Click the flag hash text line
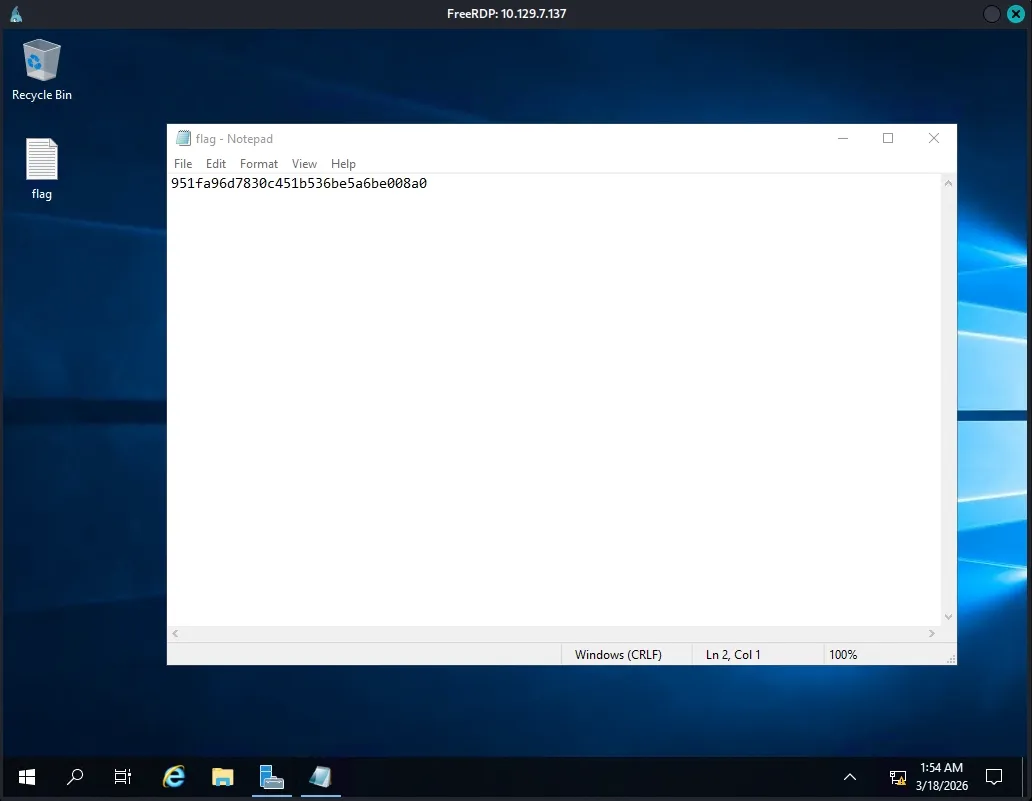This screenshot has width=1032, height=801. [x=299, y=184]
